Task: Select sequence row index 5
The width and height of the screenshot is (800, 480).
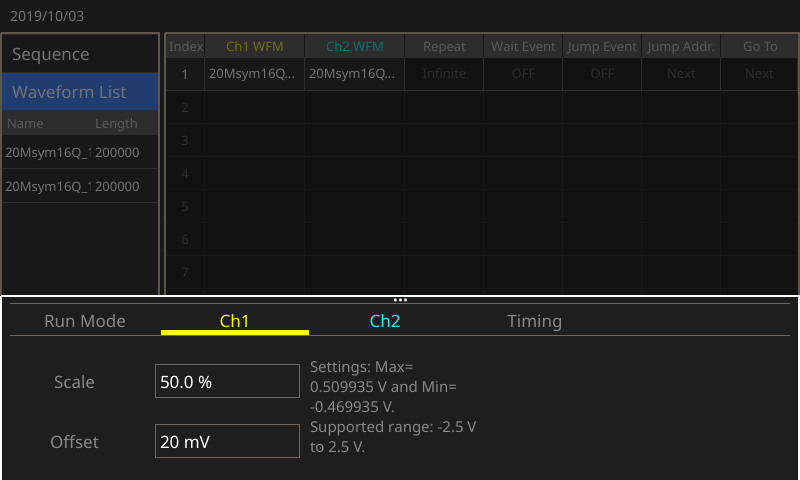Action: (x=185, y=206)
